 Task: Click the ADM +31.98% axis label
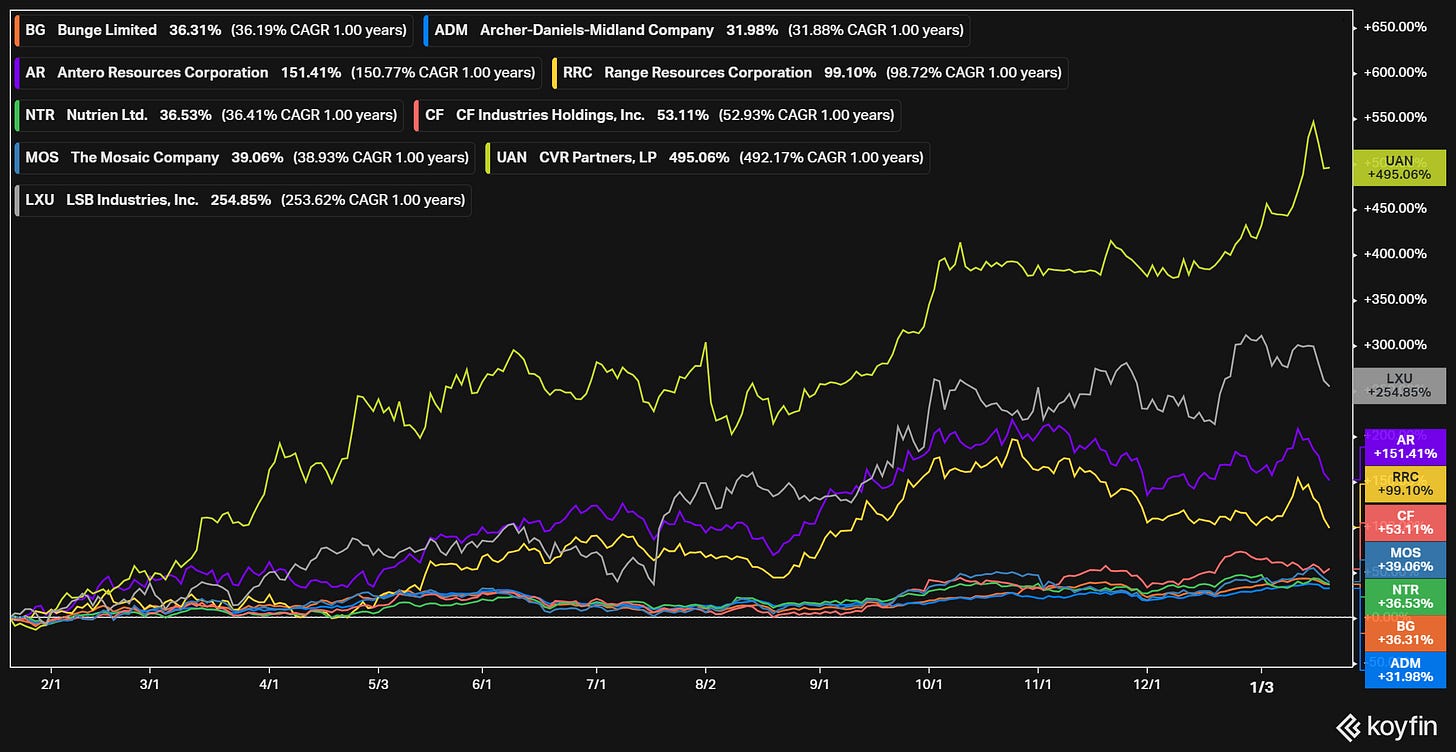pos(1405,670)
